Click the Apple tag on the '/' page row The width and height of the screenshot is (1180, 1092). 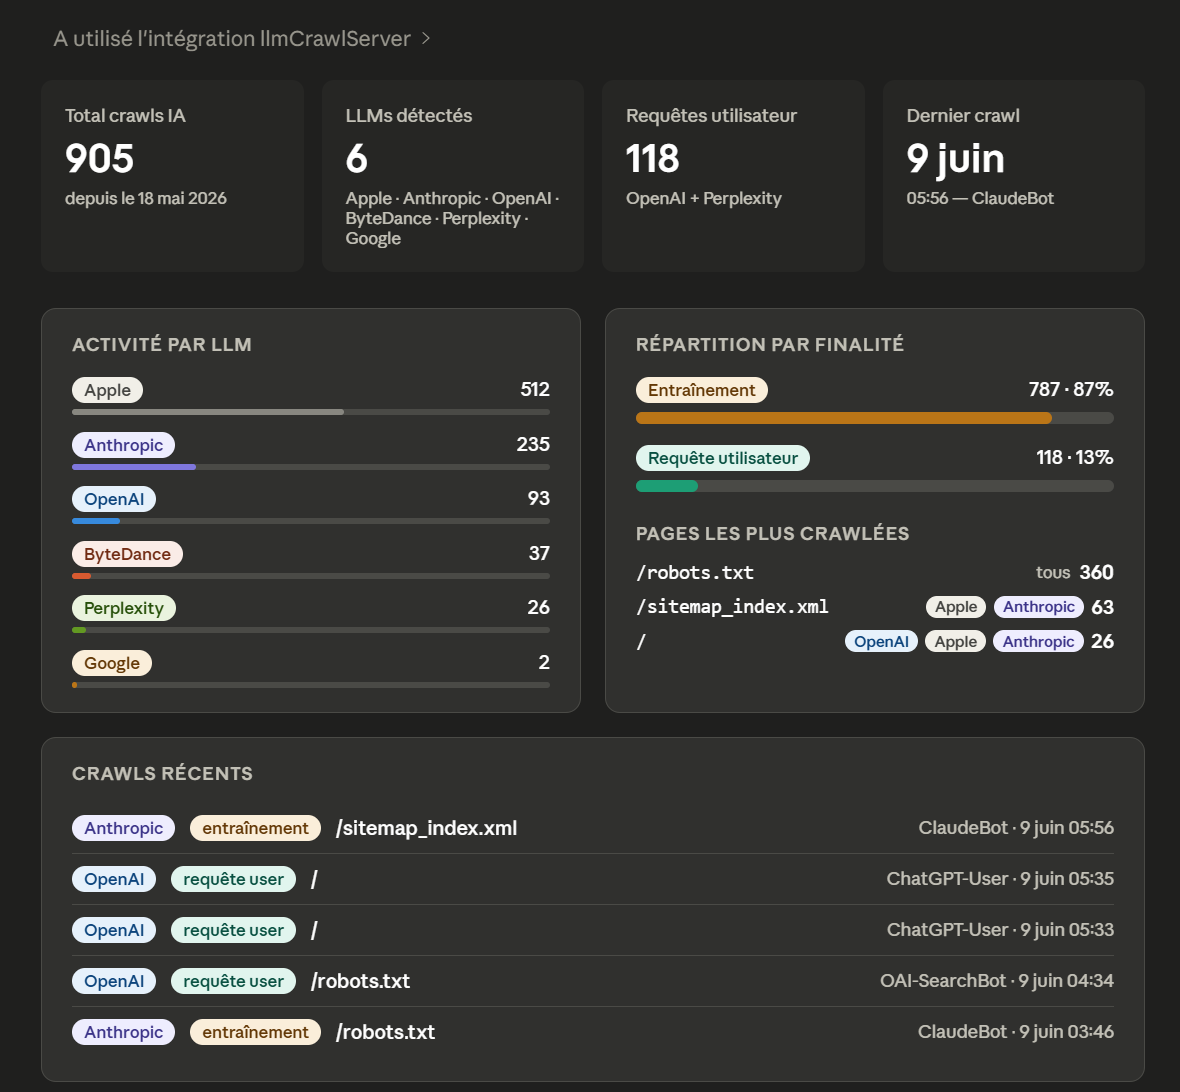[x=956, y=641]
